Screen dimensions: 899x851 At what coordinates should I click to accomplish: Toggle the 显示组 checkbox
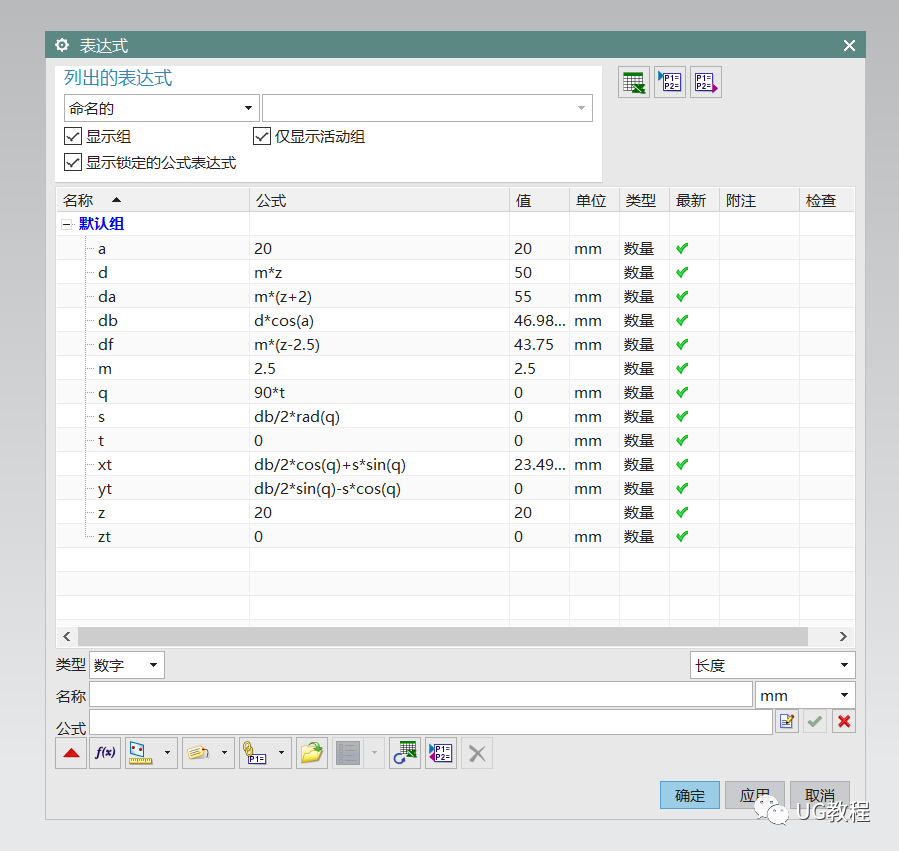(73, 136)
